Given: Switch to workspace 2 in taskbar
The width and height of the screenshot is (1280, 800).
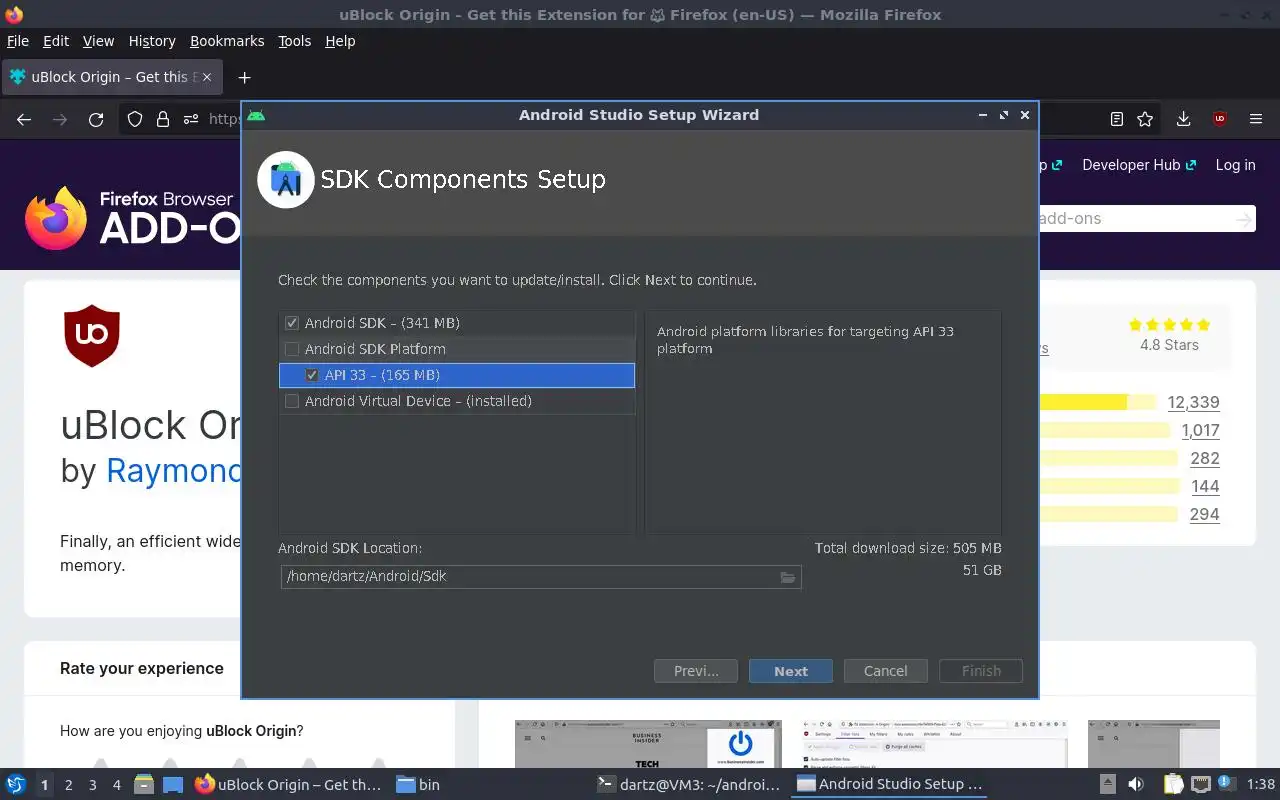Looking at the screenshot, I should click(68, 785).
